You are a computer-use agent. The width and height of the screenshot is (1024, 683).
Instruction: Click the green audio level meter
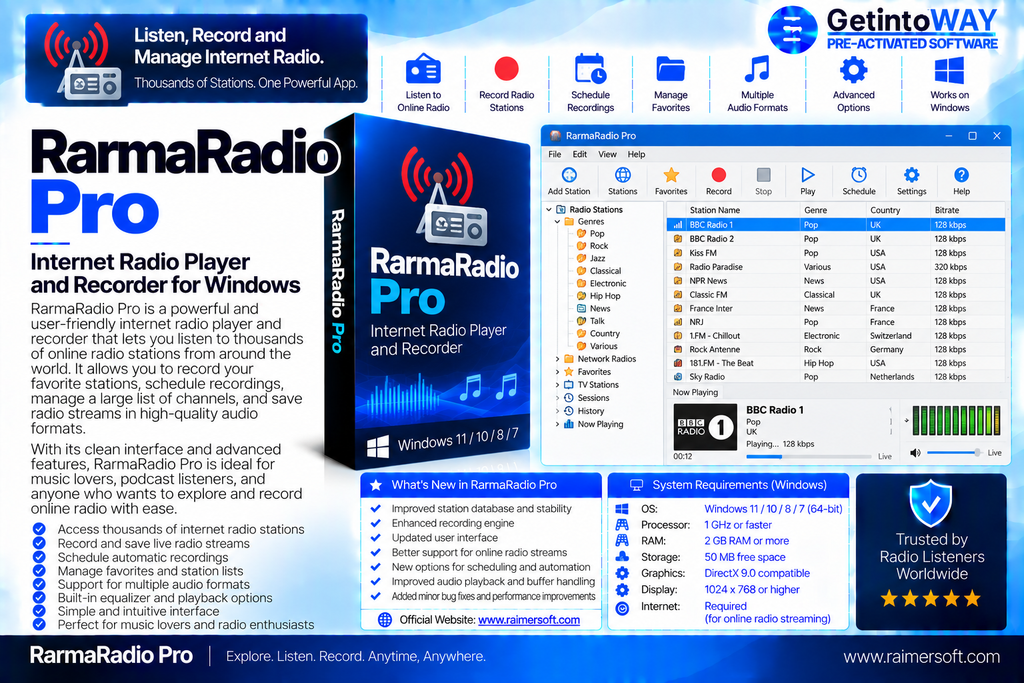point(956,421)
